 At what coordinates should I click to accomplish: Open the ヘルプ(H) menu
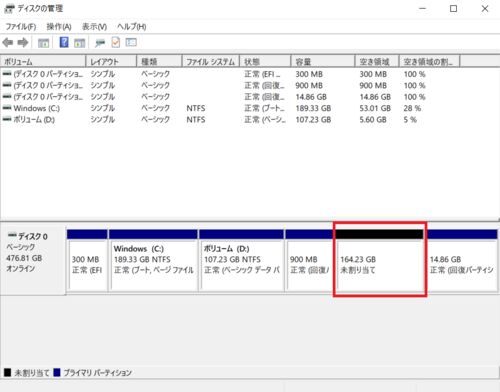click(132, 27)
